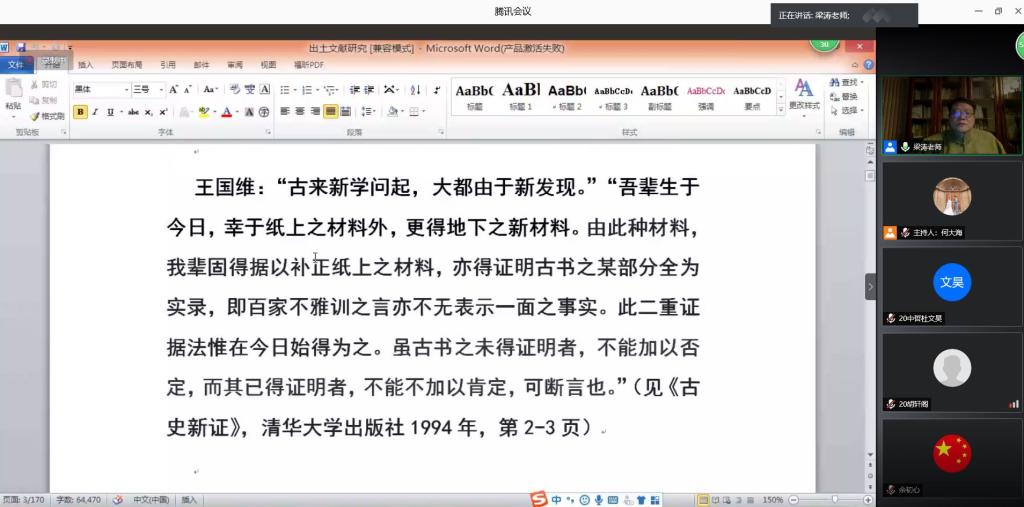The width and height of the screenshot is (1024, 507).
Task: Click the Paste icon
Action: coord(13,89)
